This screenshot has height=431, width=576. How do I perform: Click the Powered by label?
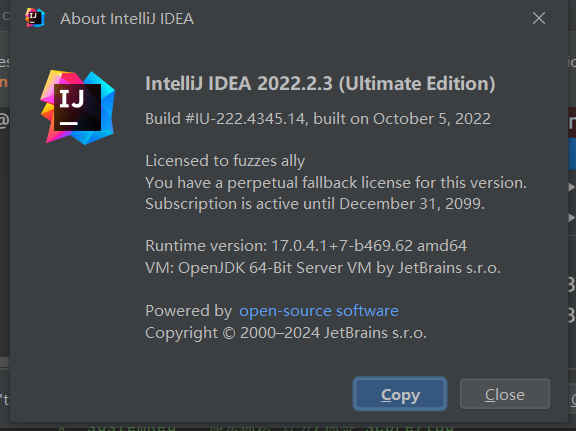click(189, 311)
